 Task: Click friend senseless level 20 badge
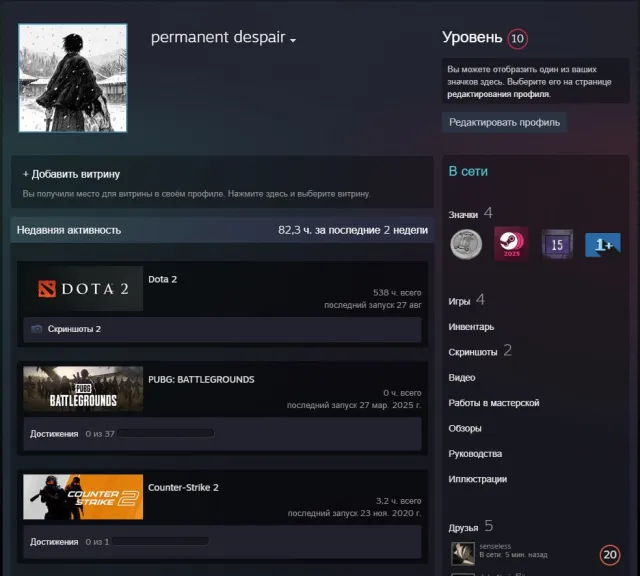point(610,554)
